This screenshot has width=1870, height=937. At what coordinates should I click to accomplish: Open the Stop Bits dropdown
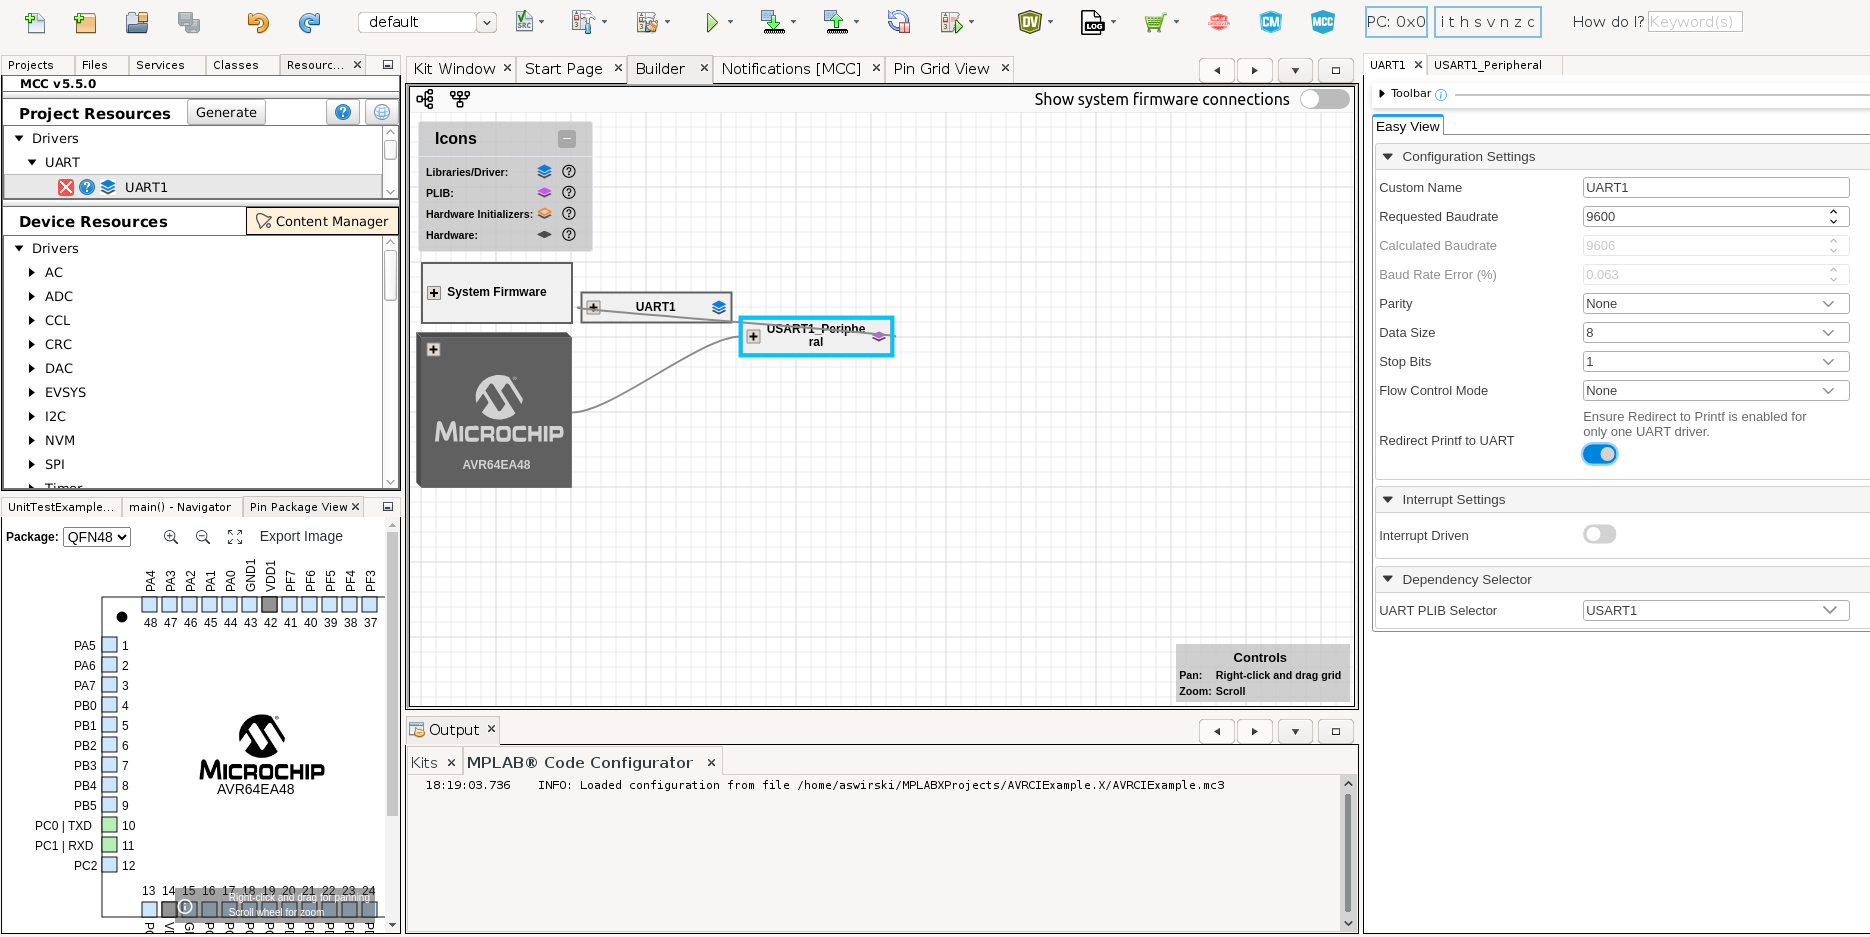pos(1716,361)
